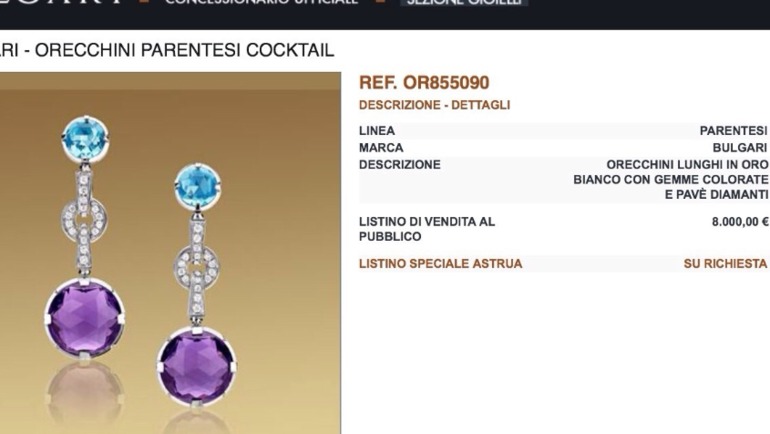Image resolution: width=770 pixels, height=434 pixels.
Task: Click the Orecchini Lunghi description text
Action: [671, 180]
